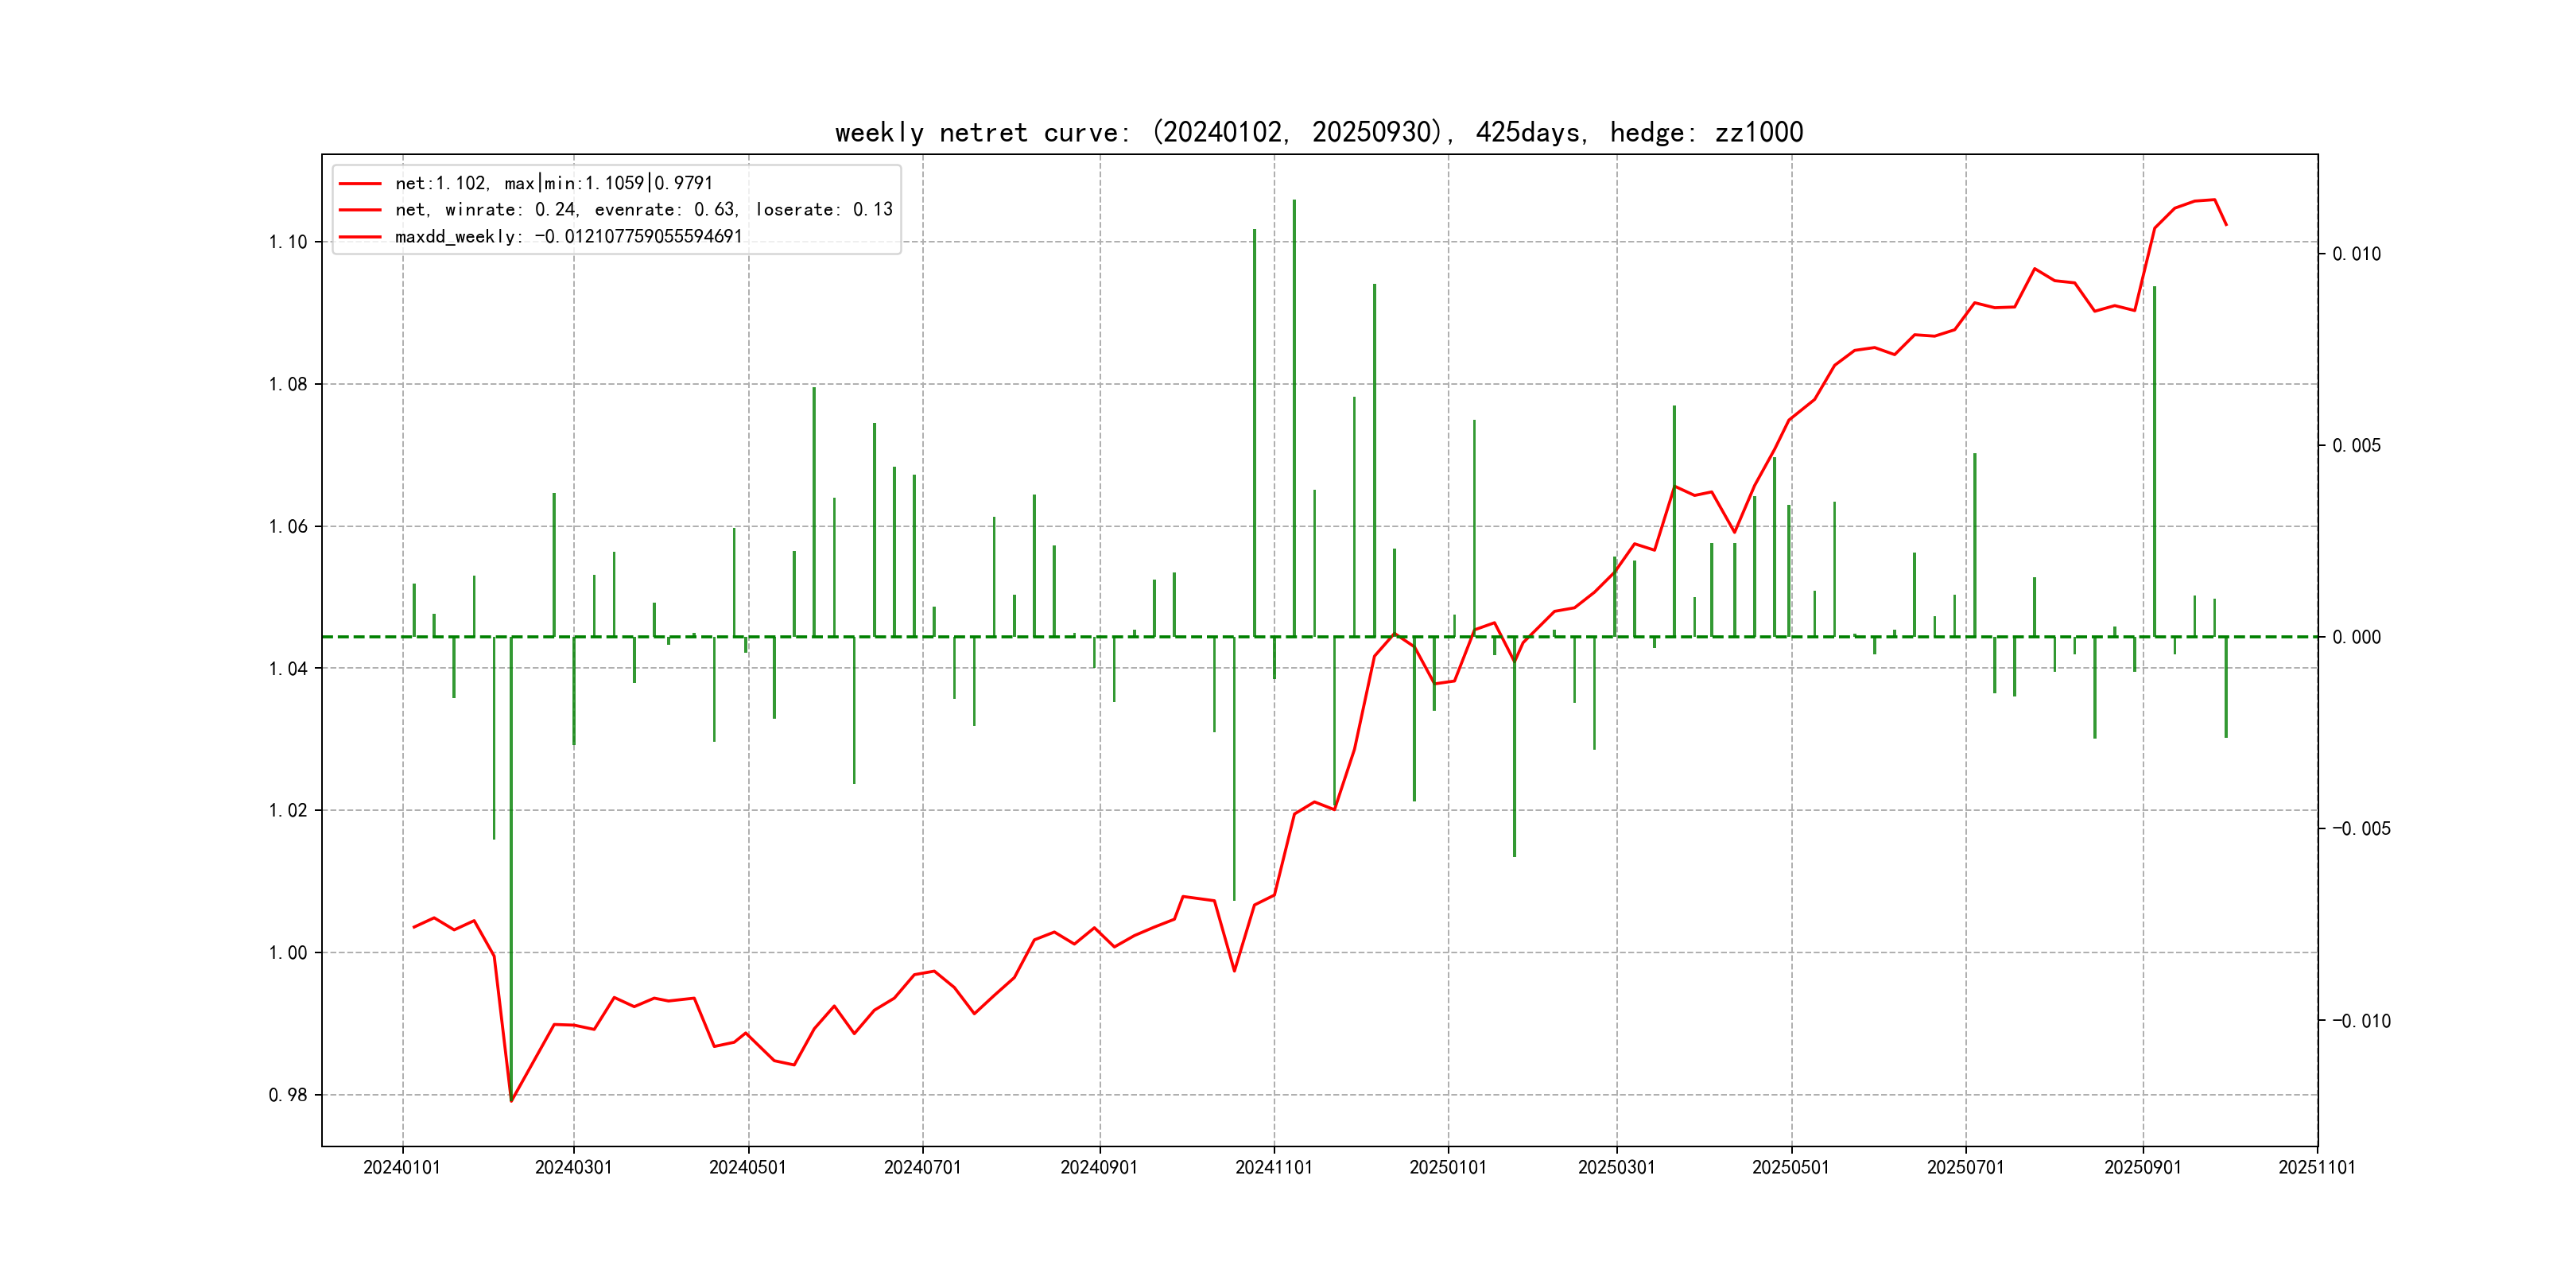
Task: Click the 20250901 x-axis label
Action: [2142, 1168]
